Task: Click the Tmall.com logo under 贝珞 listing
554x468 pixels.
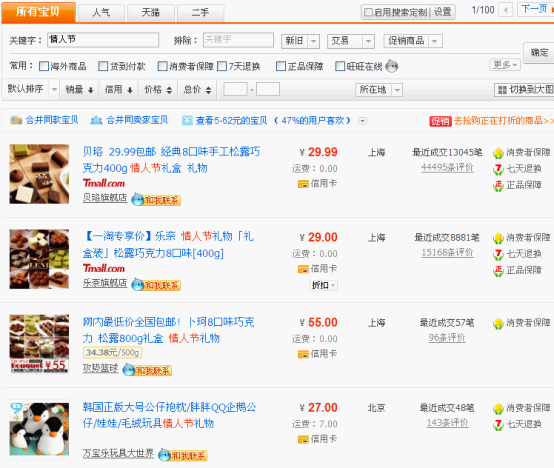Action: coord(104,183)
